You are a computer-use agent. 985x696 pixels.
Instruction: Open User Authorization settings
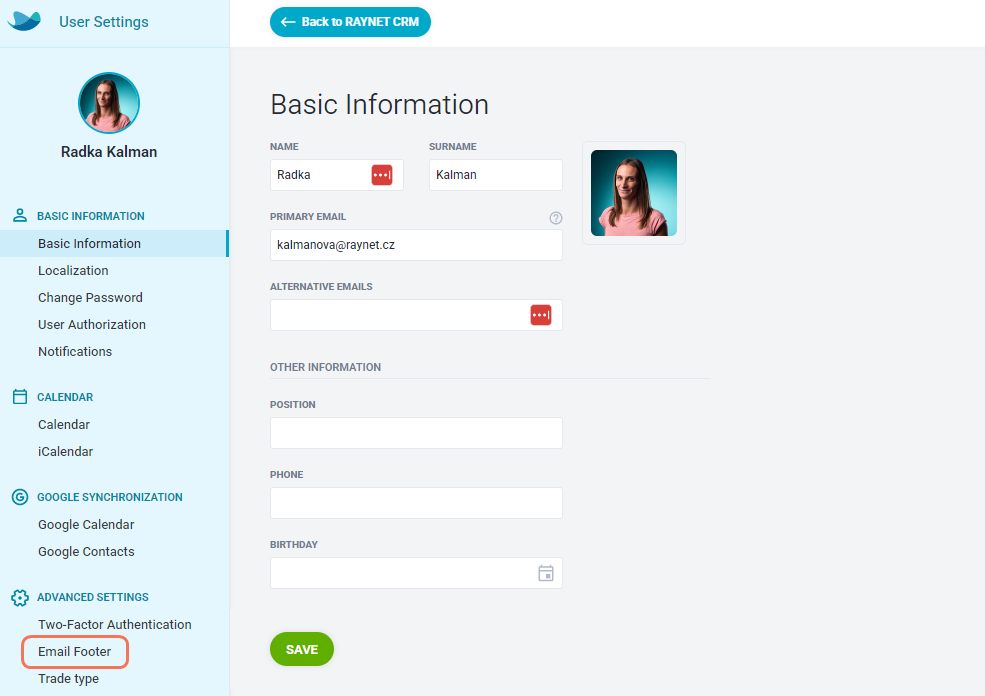coord(92,324)
